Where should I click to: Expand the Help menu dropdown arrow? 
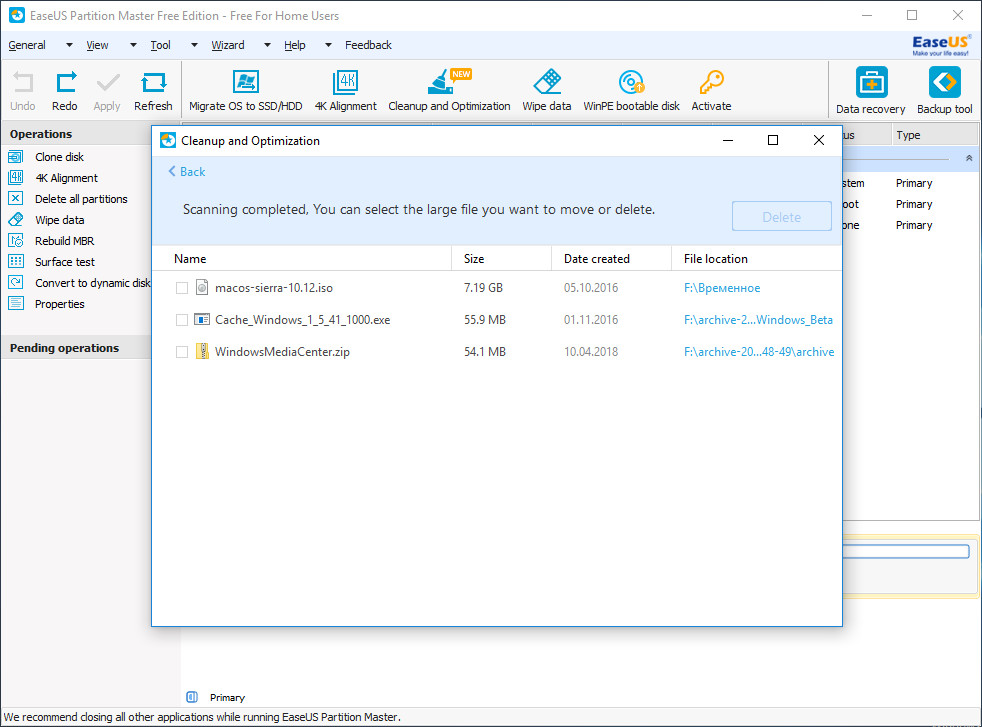(328, 45)
